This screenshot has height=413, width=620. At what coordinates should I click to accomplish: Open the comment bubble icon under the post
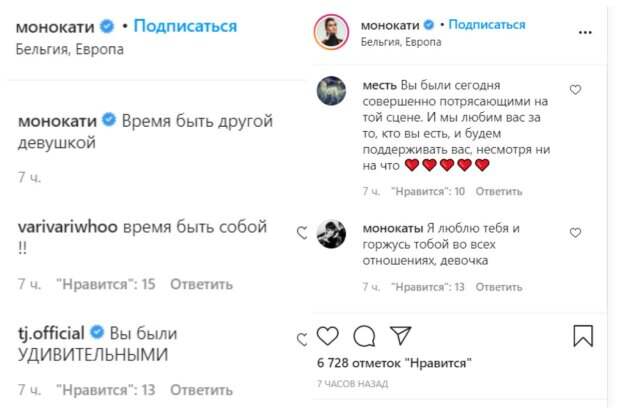pyautogui.click(x=364, y=335)
